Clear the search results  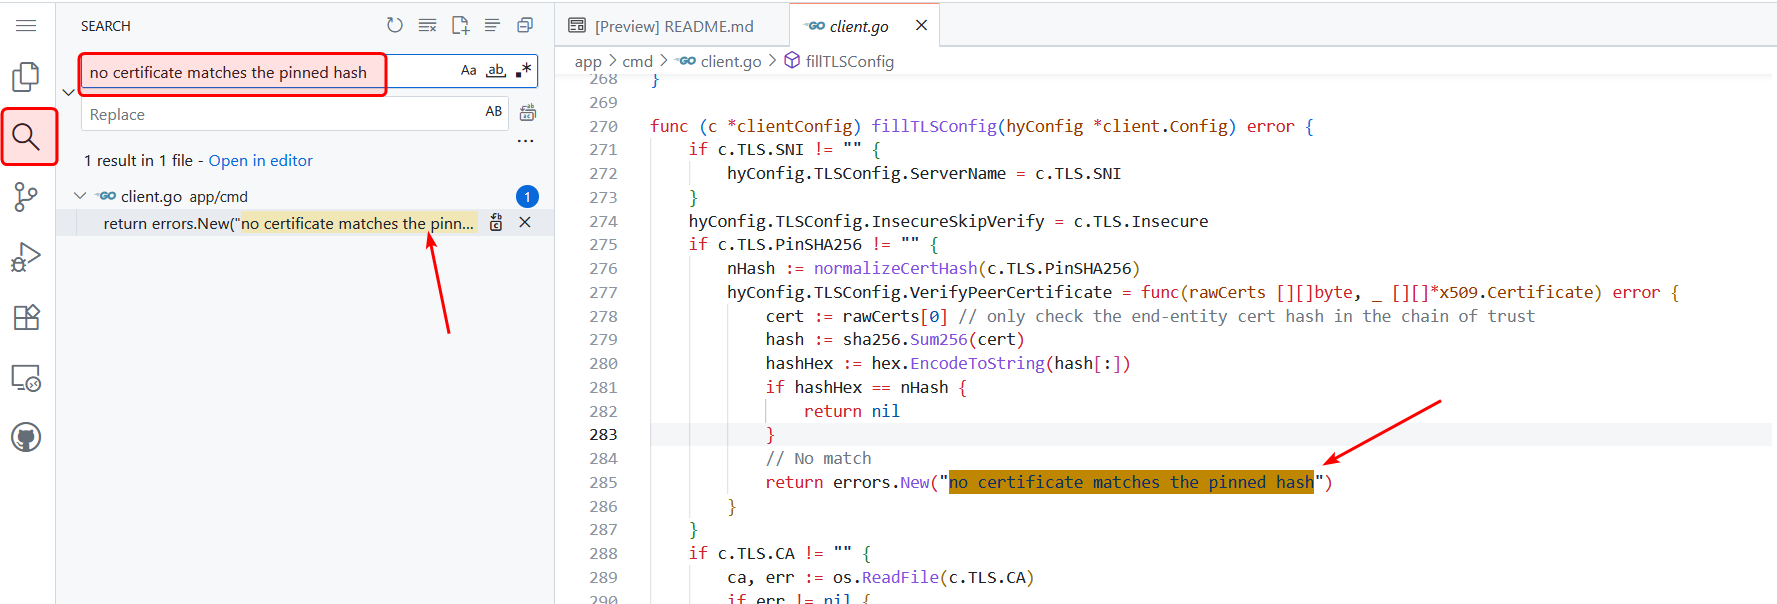[x=427, y=26]
